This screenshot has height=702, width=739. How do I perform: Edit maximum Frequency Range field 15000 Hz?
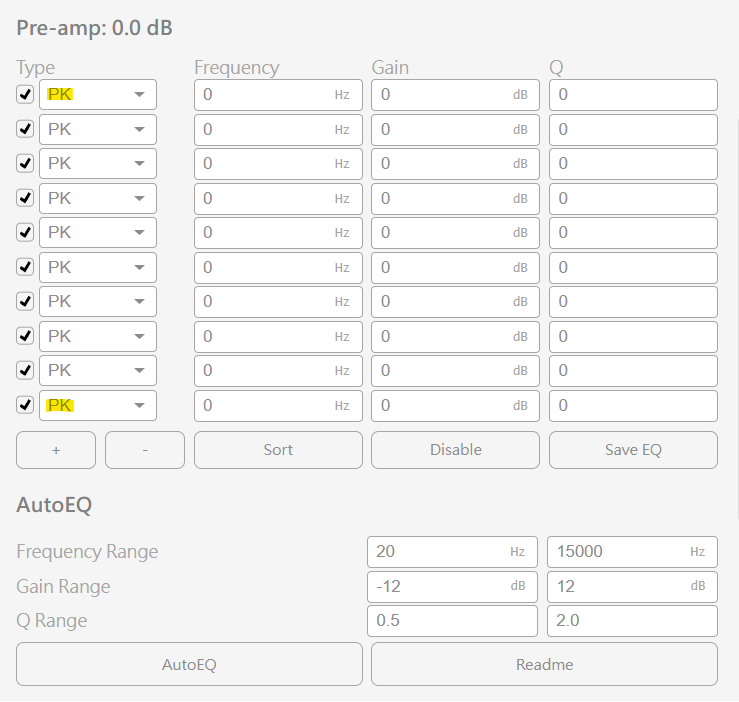[x=632, y=552]
